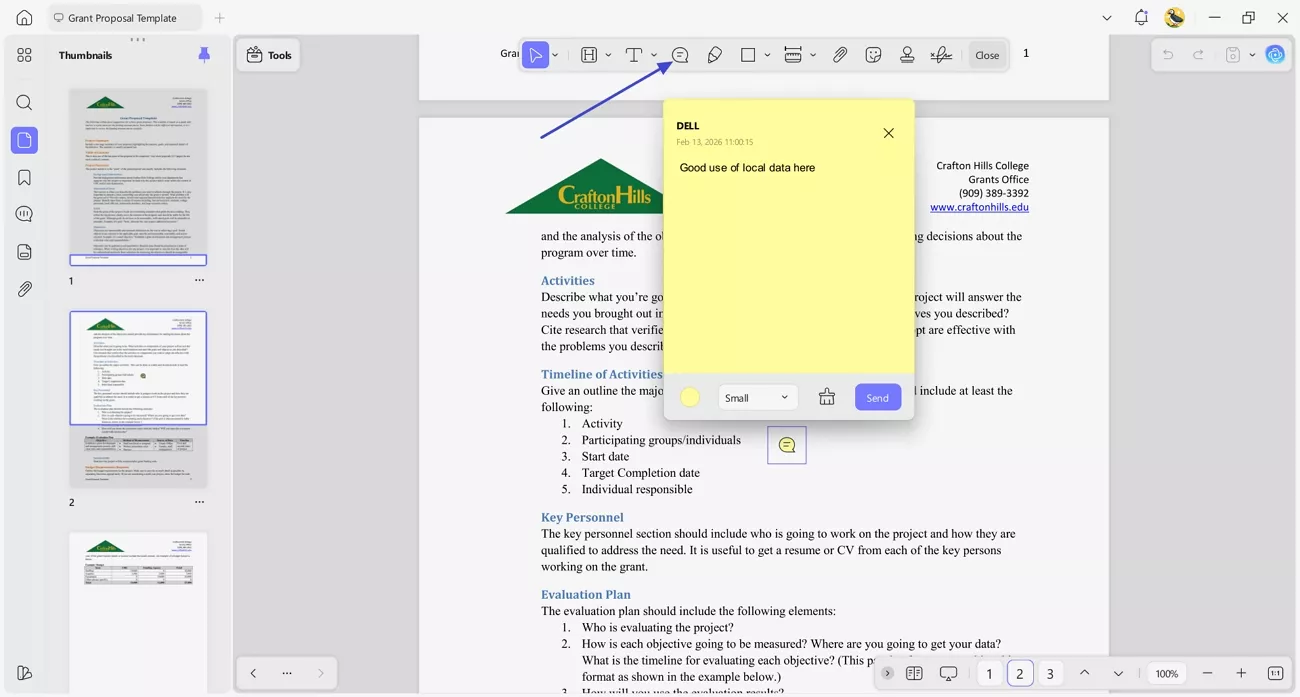Select the text highlight markup tool
This screenshot has width=1300, height=697.
pos(589,55)
